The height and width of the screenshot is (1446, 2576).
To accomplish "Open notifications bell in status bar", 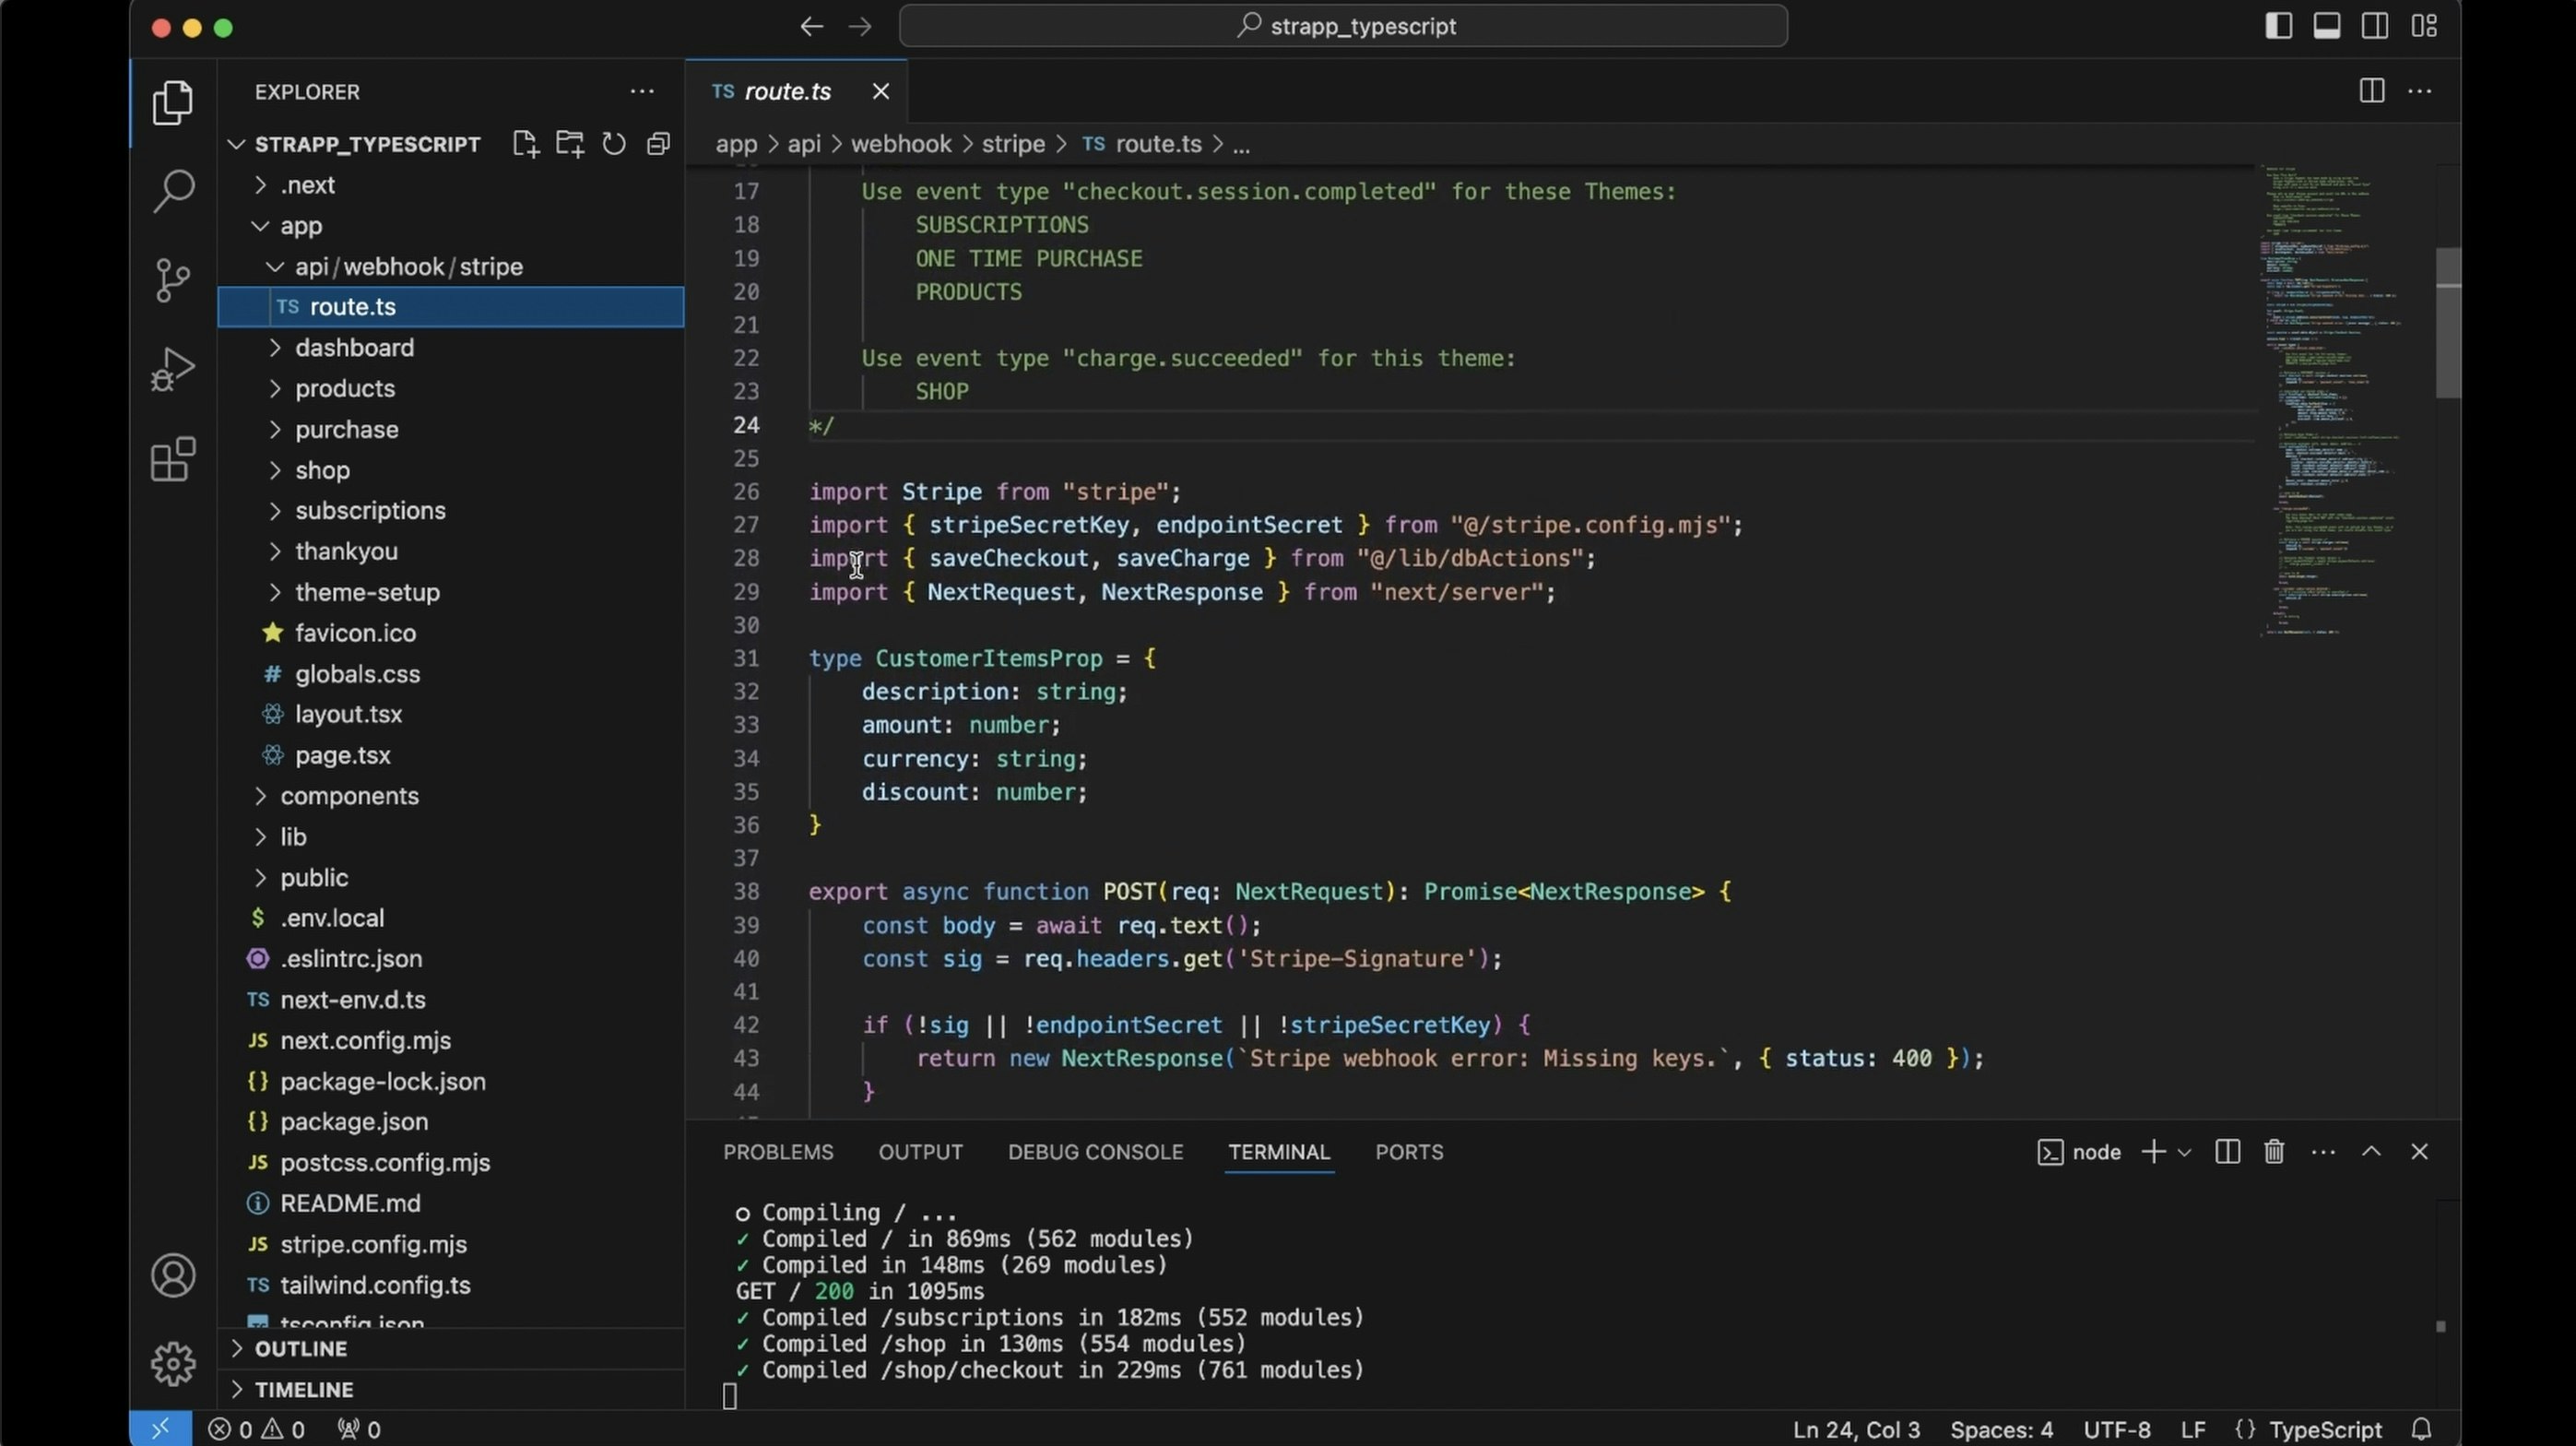I will tap(2421, 1429).
